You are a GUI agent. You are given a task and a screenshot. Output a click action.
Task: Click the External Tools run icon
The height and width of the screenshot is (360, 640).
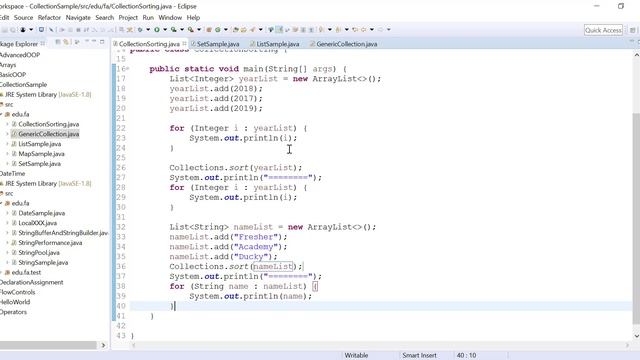pyautogui.click(x=191, y=29)
